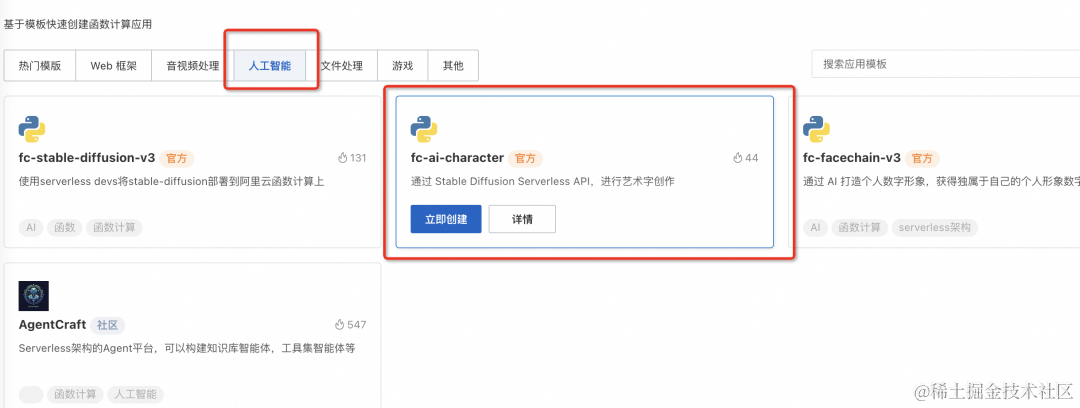This screenshot has width=1080, height=408.
Task: Click 函数计算 tag on fc-stable-diffusion-v3 card
Action: pyautogui.click(x=114, y=227)
